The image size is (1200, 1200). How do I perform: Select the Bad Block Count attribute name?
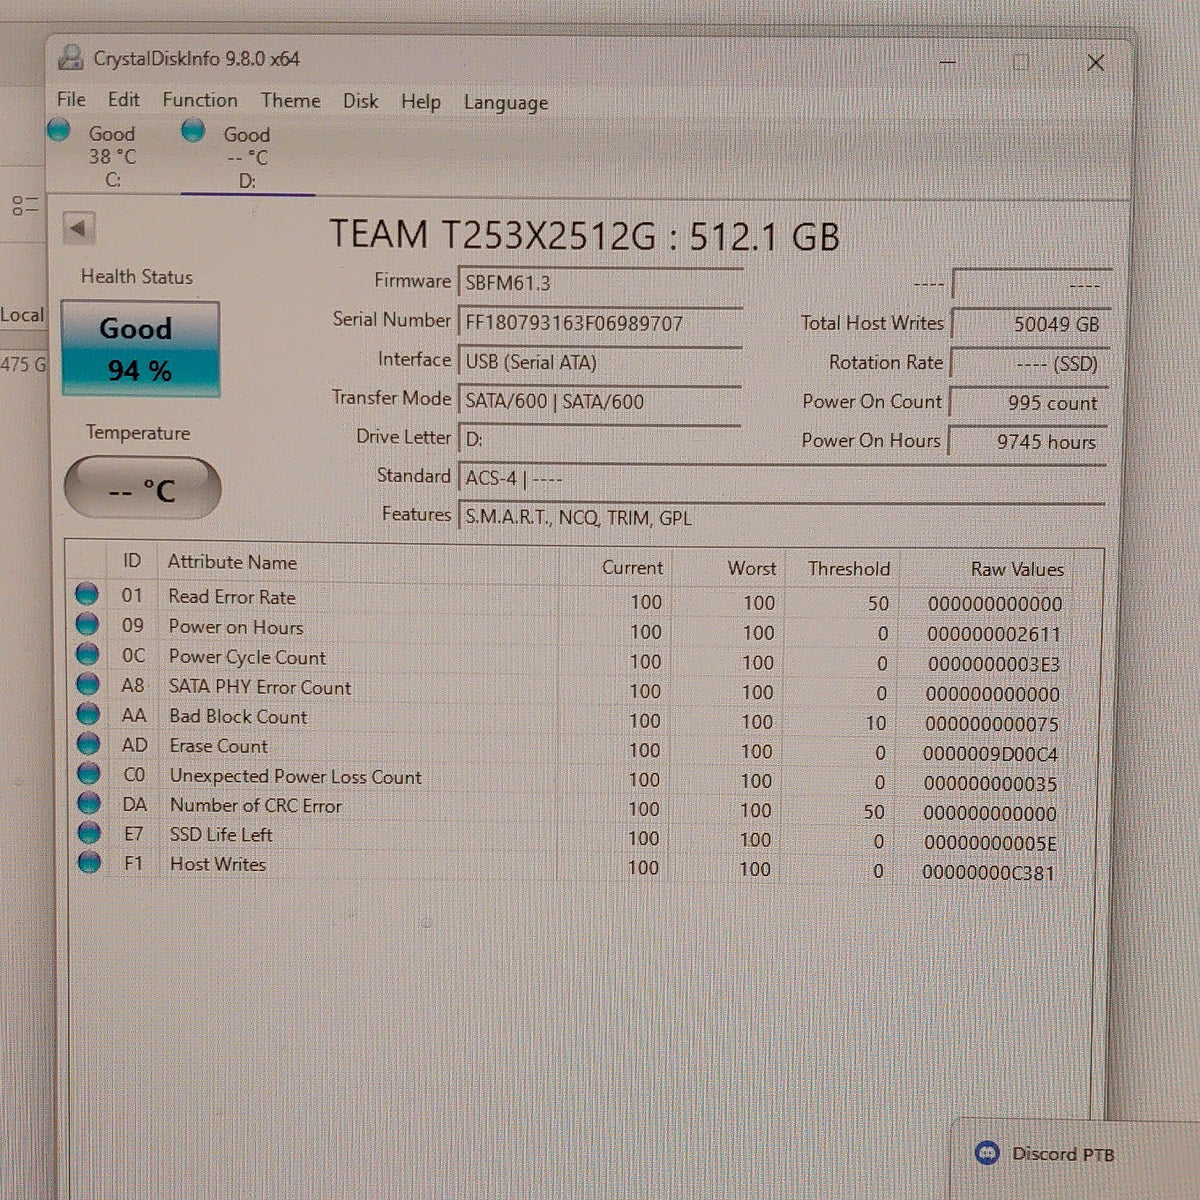point(238,716)
